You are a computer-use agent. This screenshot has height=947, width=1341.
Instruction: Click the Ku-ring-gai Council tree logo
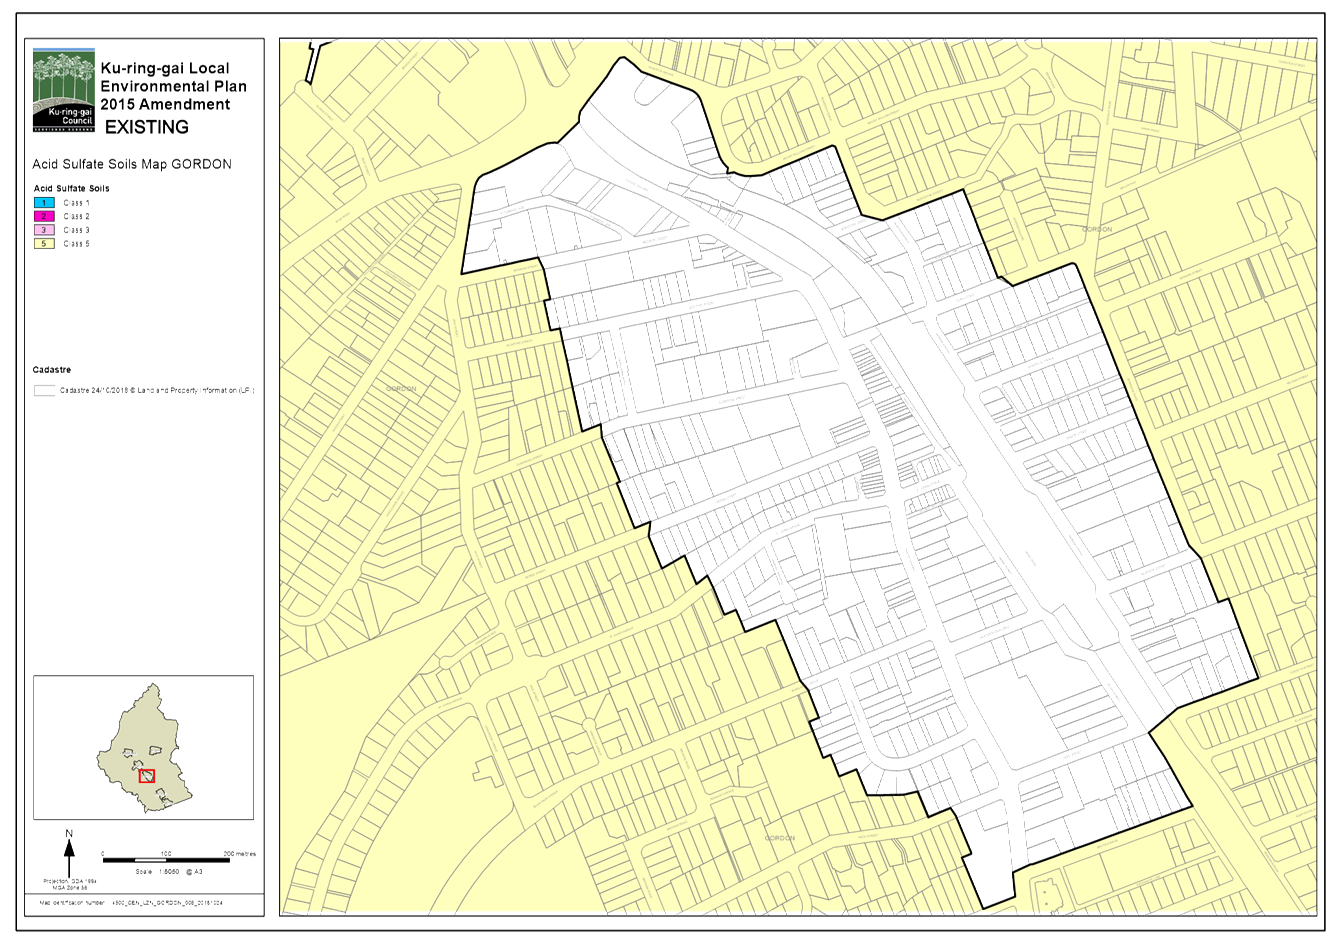click(x=64, y=90)
